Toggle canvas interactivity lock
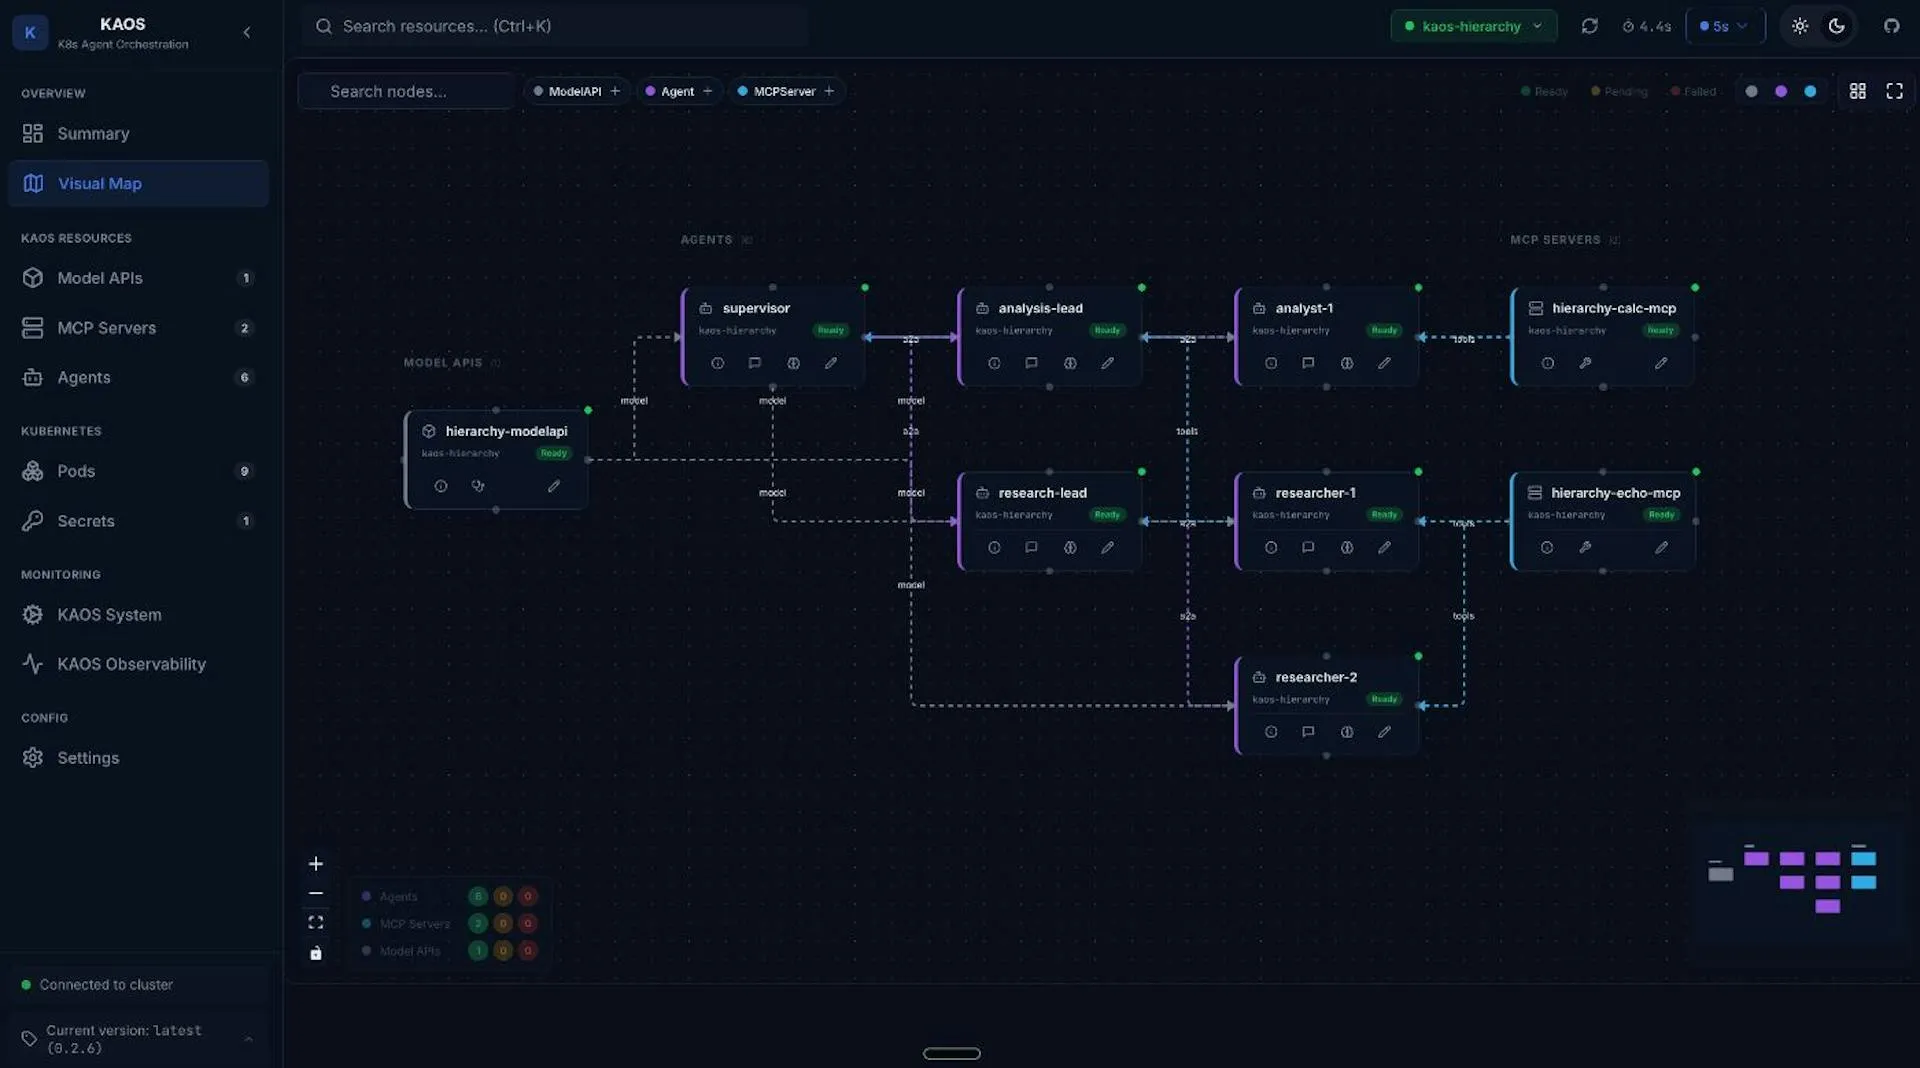The width and height of the screenshot is (1920, 1068). [x=316, y=953]
